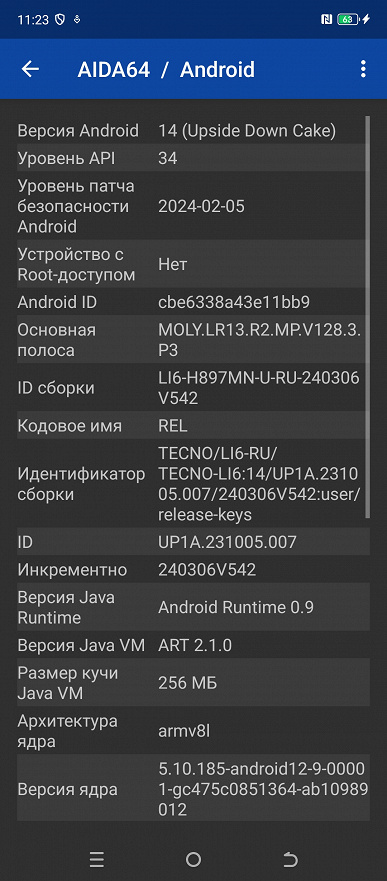Image resolution: width=387 pixels, height=881 pixels.
Task: Select the Уровень API row
Action: pyautogui.click(x=193, y=158)
